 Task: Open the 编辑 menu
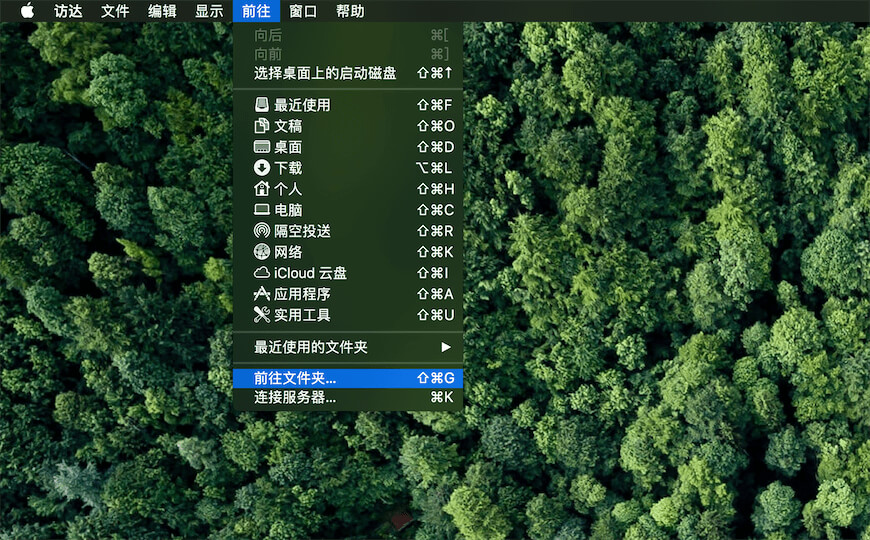click(162, 11)
